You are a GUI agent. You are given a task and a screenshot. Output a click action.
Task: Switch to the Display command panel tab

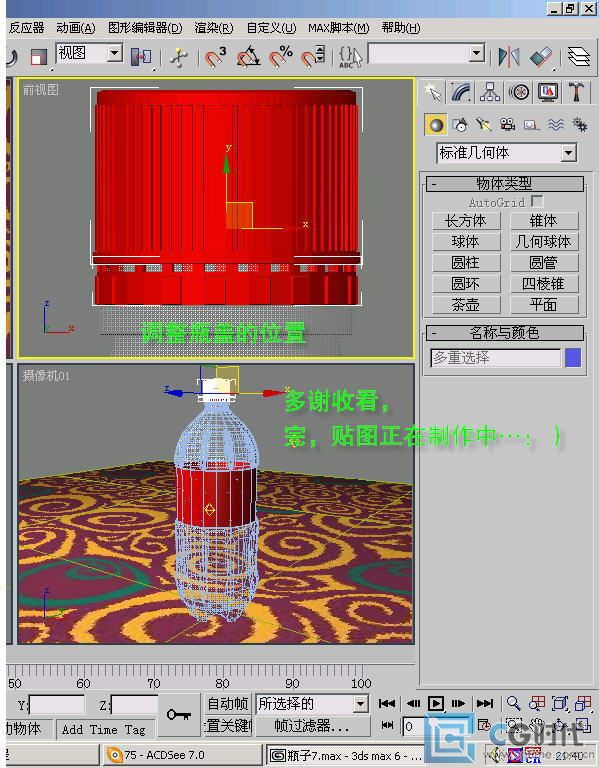548,92
